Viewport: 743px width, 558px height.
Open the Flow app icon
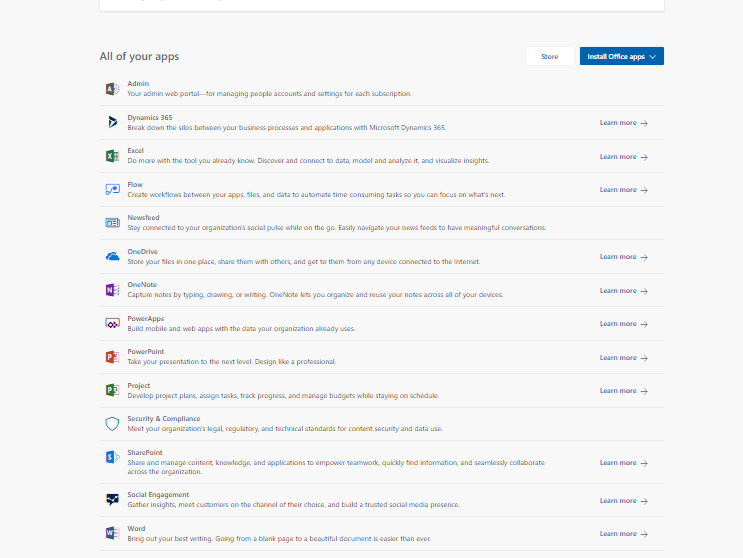point(112,189)
